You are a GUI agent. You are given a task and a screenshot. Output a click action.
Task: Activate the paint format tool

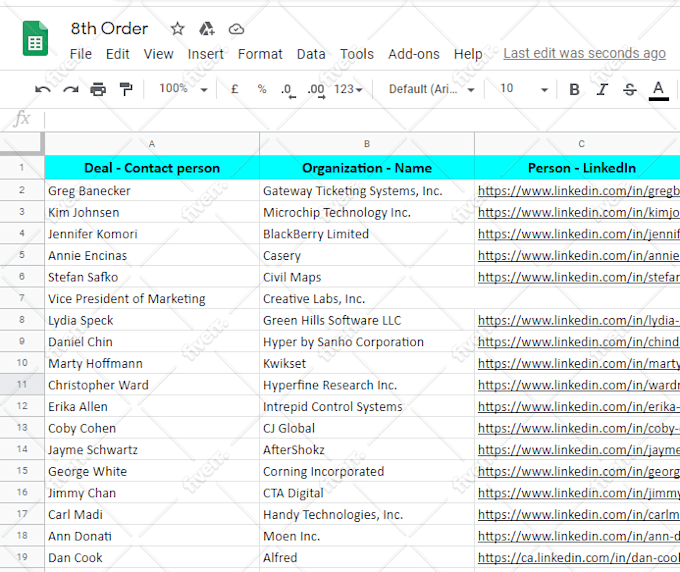click(x=126, y=89)
